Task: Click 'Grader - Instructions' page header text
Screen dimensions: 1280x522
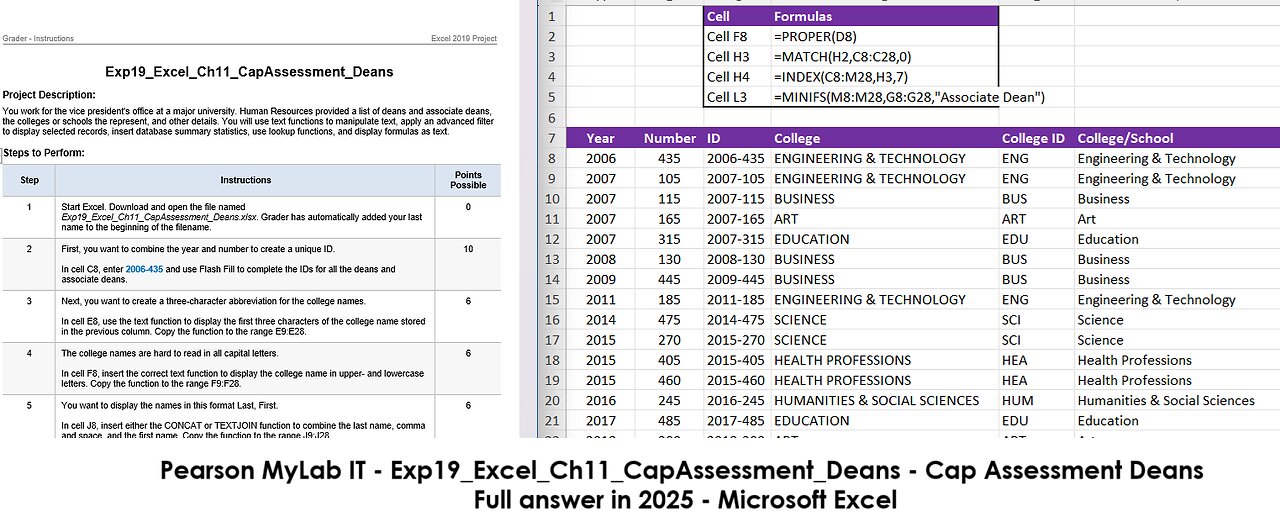Action: tap(38, 39)
